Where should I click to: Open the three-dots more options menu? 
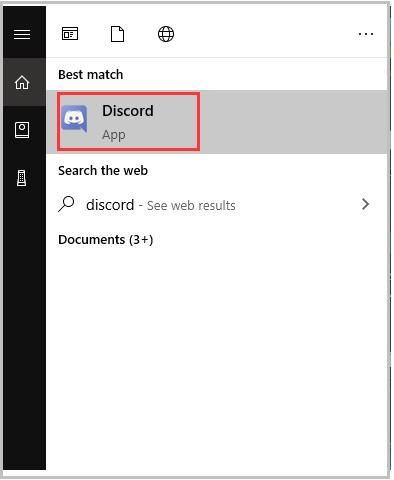[366, 34]
